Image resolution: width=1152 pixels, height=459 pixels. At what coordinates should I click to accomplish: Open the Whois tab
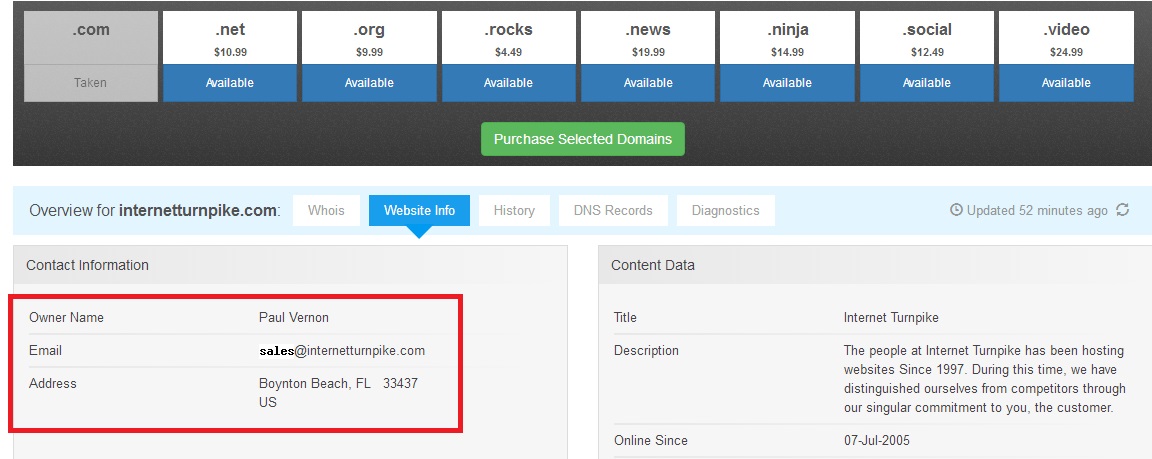pos(326,210)
